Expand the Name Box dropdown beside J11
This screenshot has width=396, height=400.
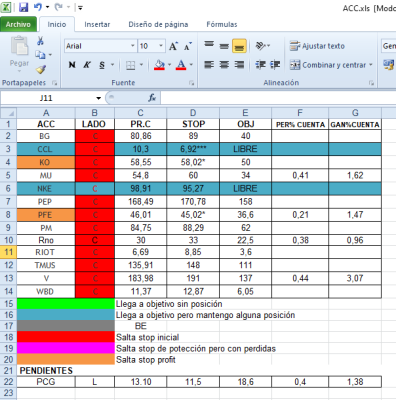[98, 98]
